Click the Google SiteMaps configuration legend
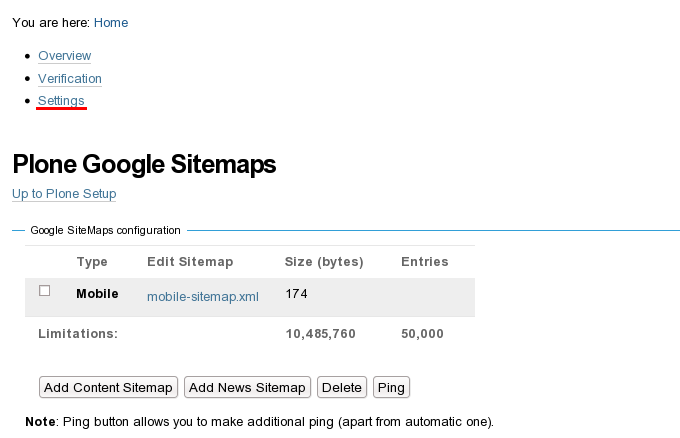Screen dimensions: 680x438 105,230
